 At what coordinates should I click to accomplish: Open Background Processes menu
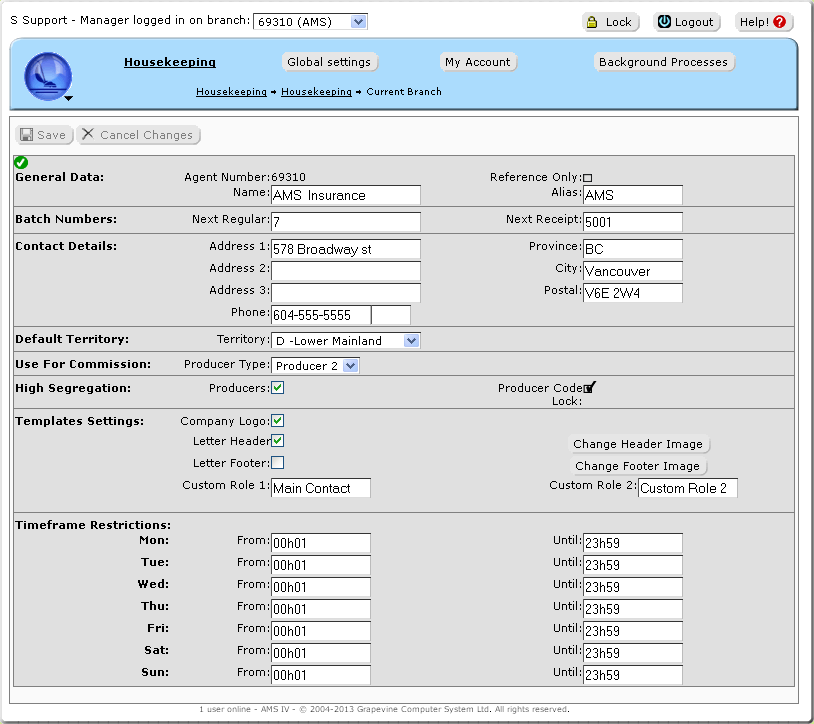(x=664, y=62)
